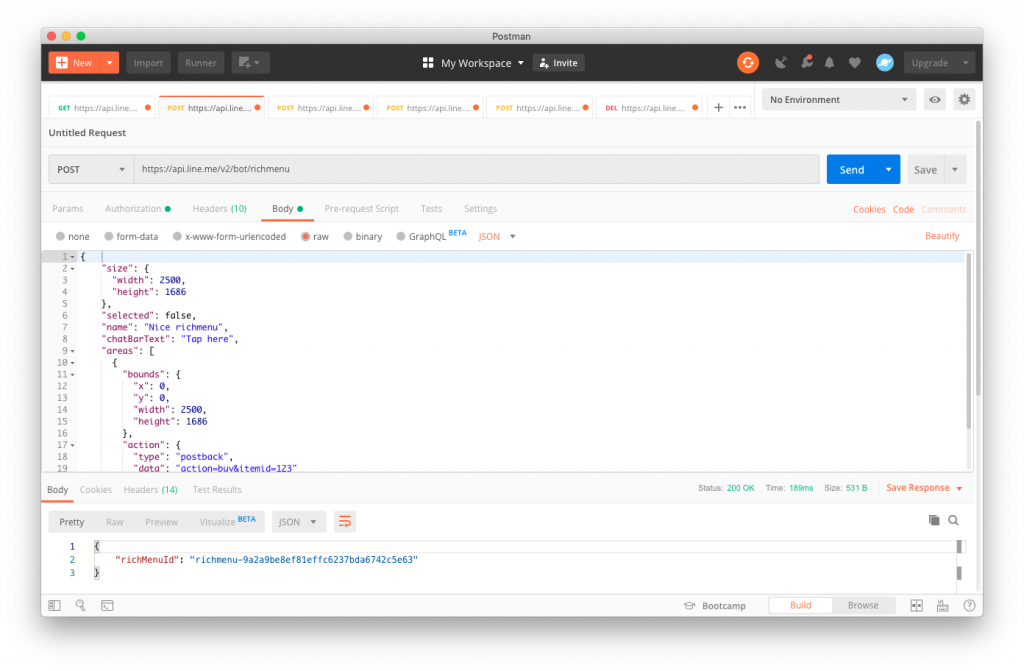
Task: Open the satellite capture requests icon
Action: tap(780, 63)
